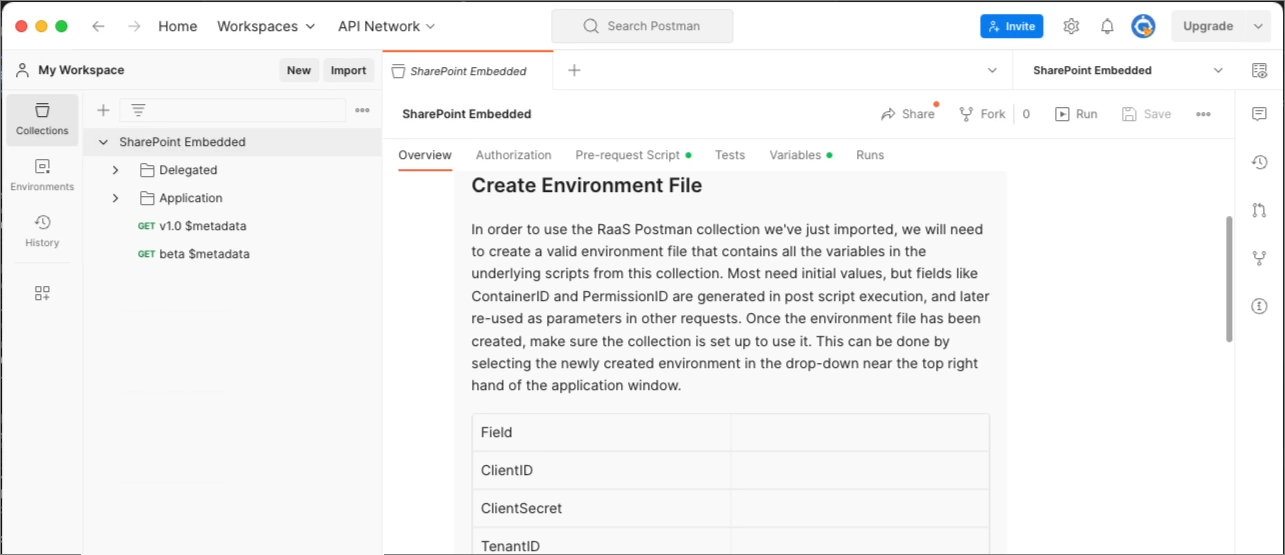Open a new tab with the plus icon
The height and width of the screenshot is (555, 1285).
(574, 70)
